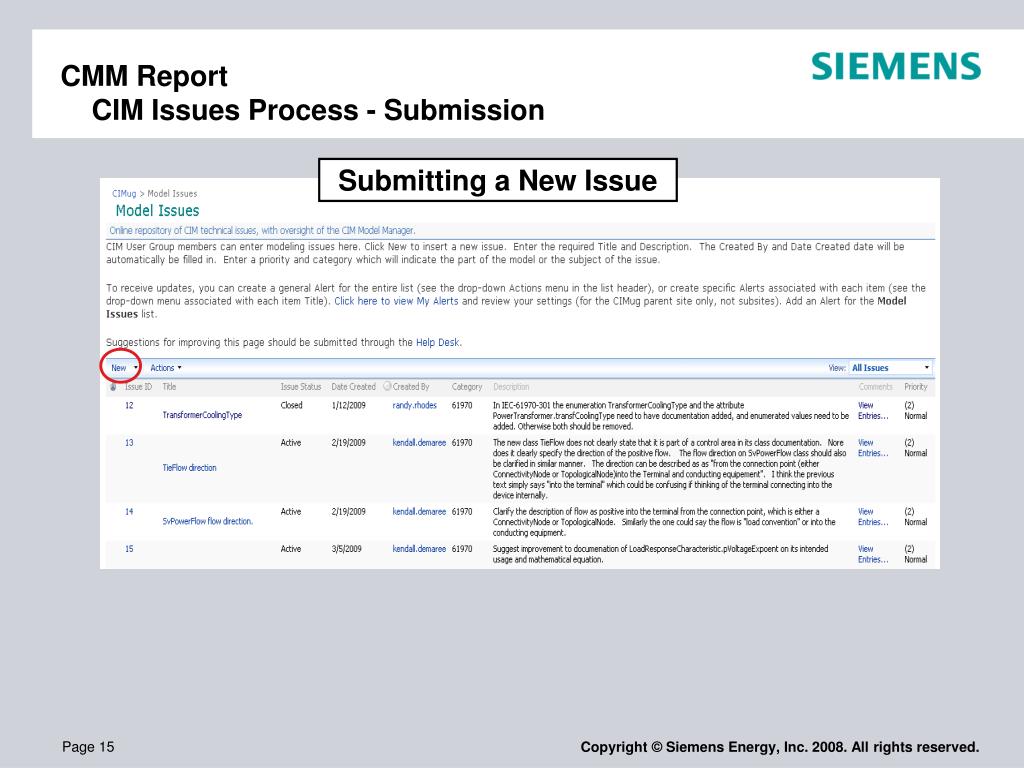This screenshot has height=768, width=1024.
Task: Select the Closed status cell
Action: point(291,406)
